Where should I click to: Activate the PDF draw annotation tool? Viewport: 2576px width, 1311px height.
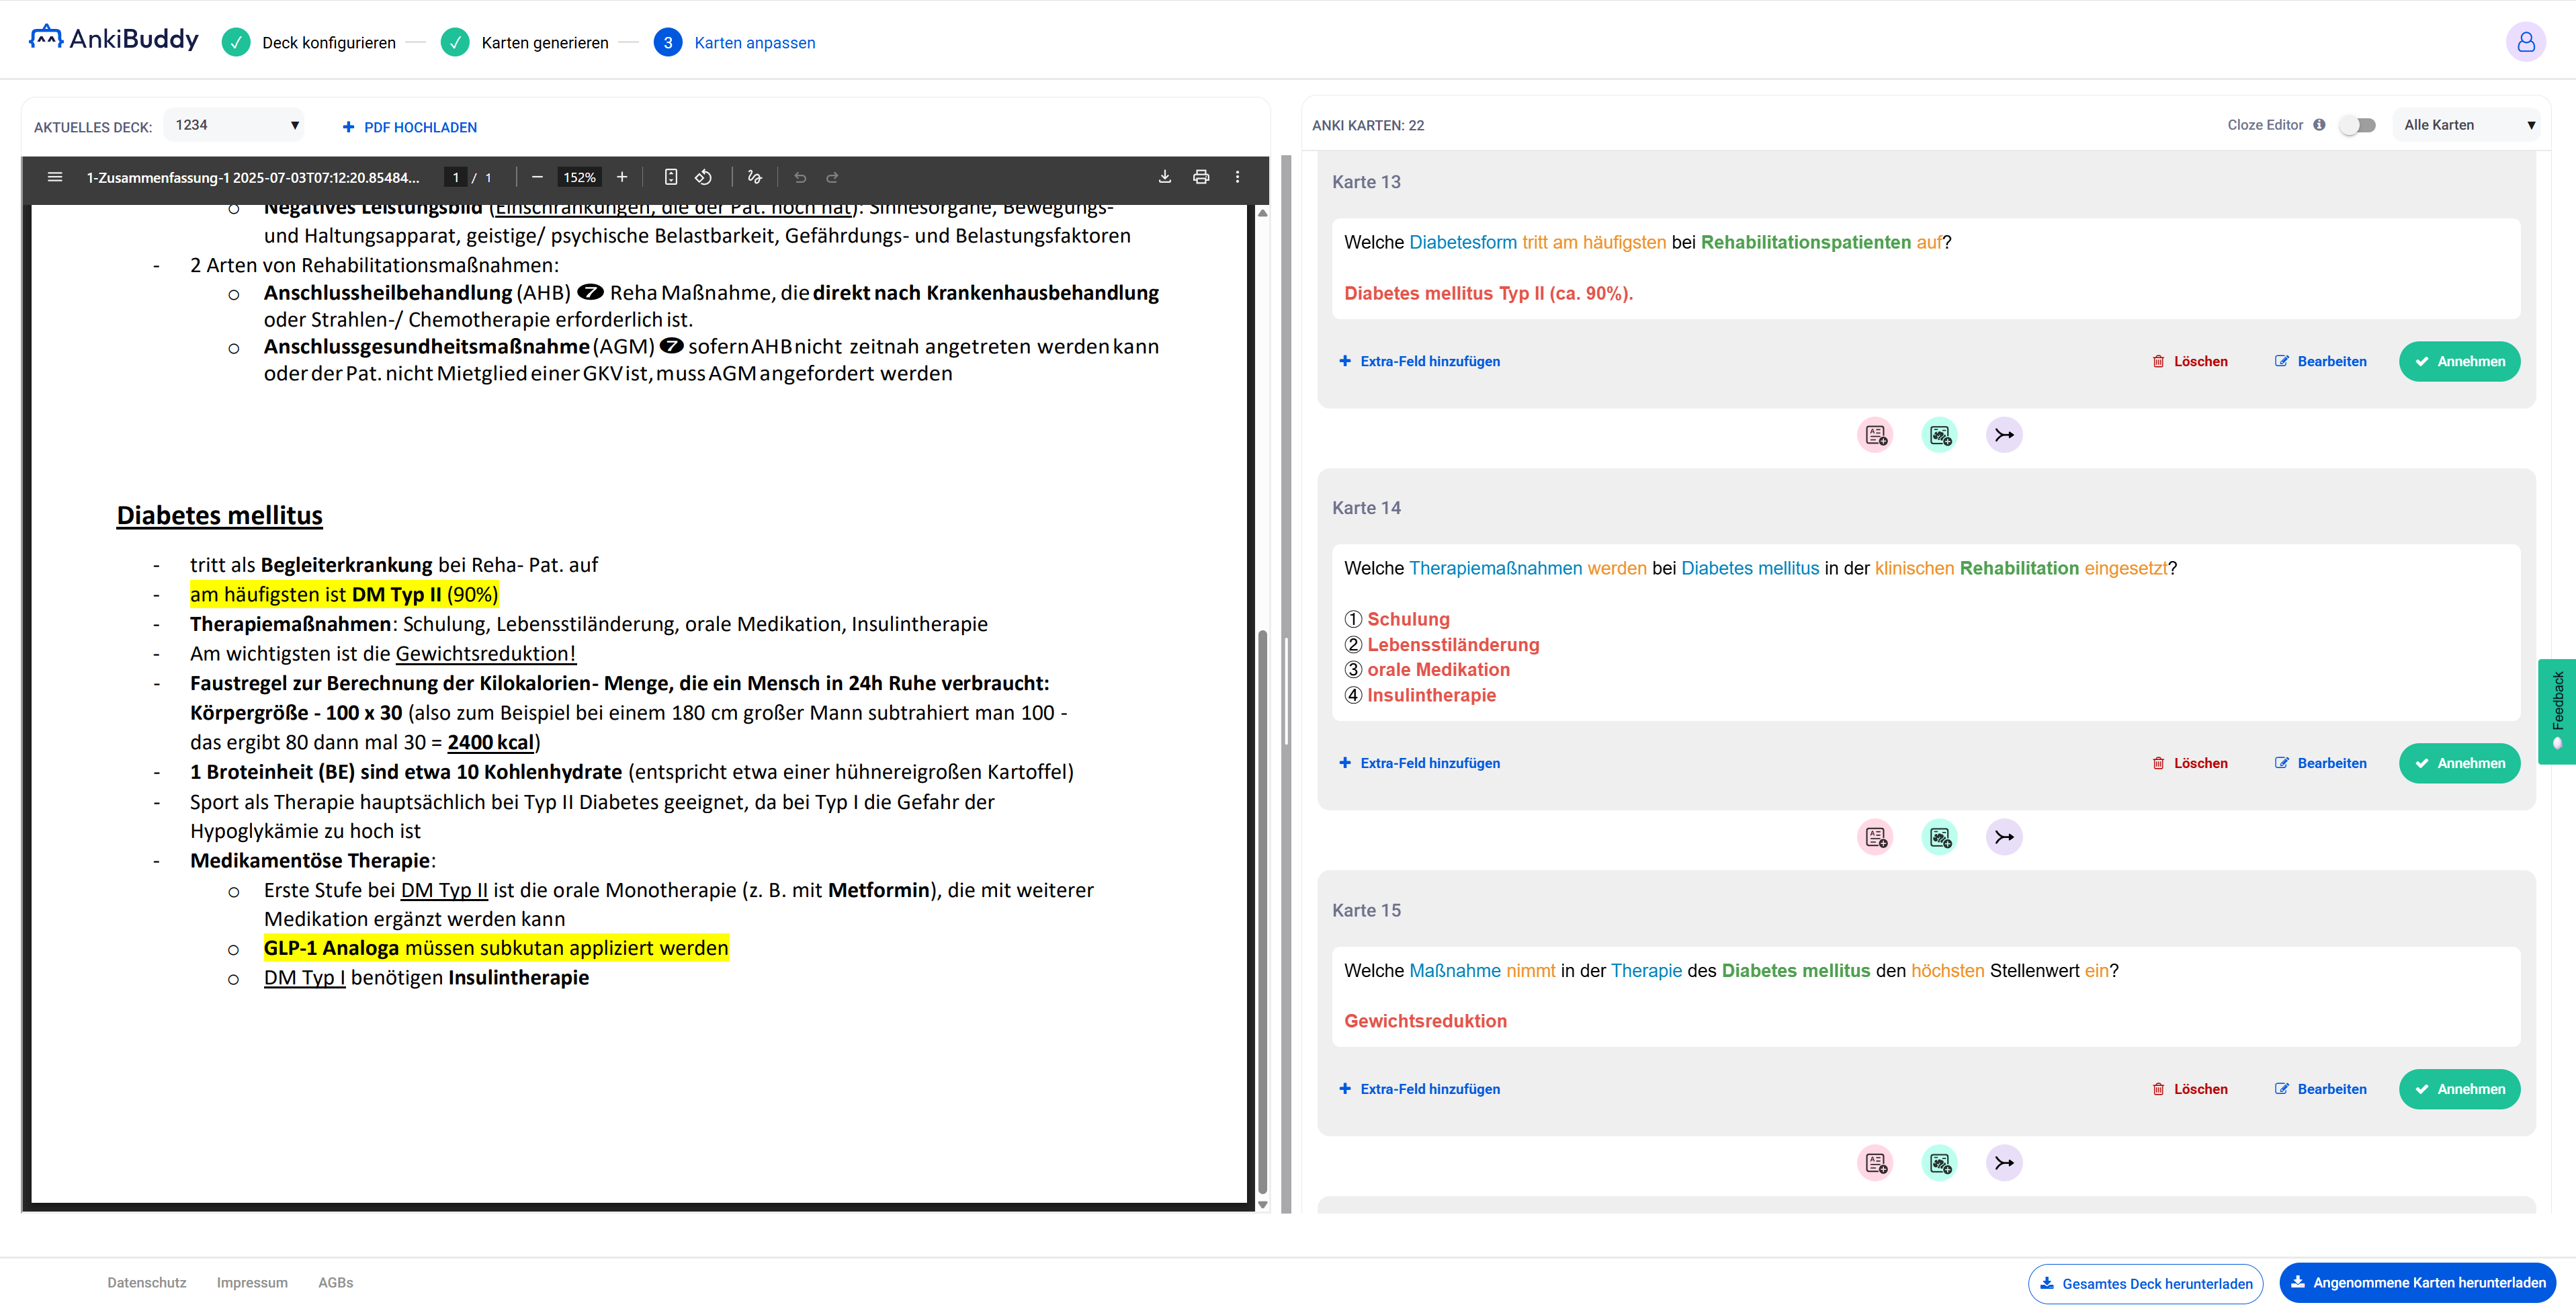click(x=755, y=177)
